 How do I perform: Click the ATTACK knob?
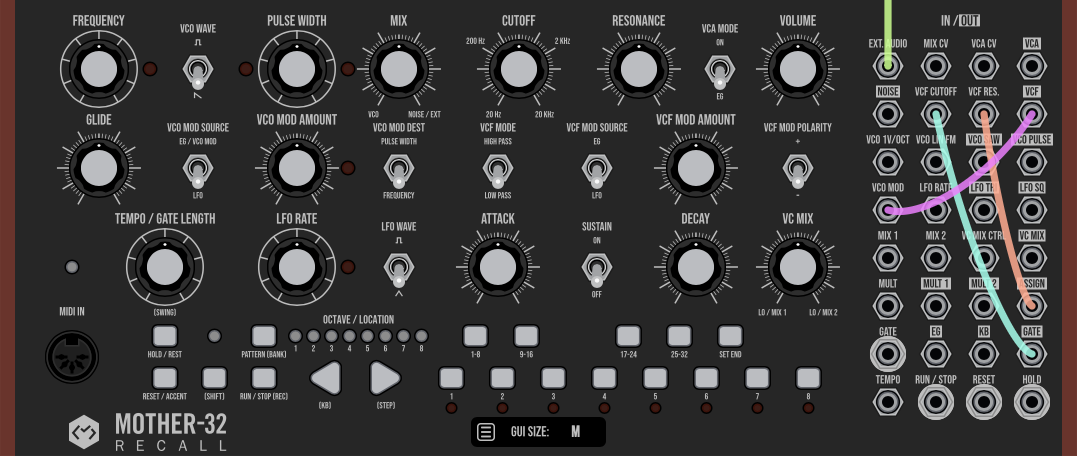point(498,266)
